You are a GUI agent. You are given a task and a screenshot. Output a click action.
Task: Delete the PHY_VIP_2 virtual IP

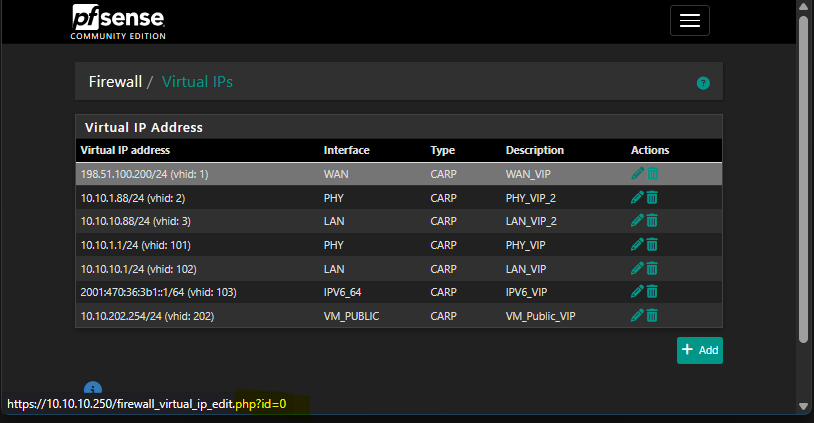pos(652,197)
